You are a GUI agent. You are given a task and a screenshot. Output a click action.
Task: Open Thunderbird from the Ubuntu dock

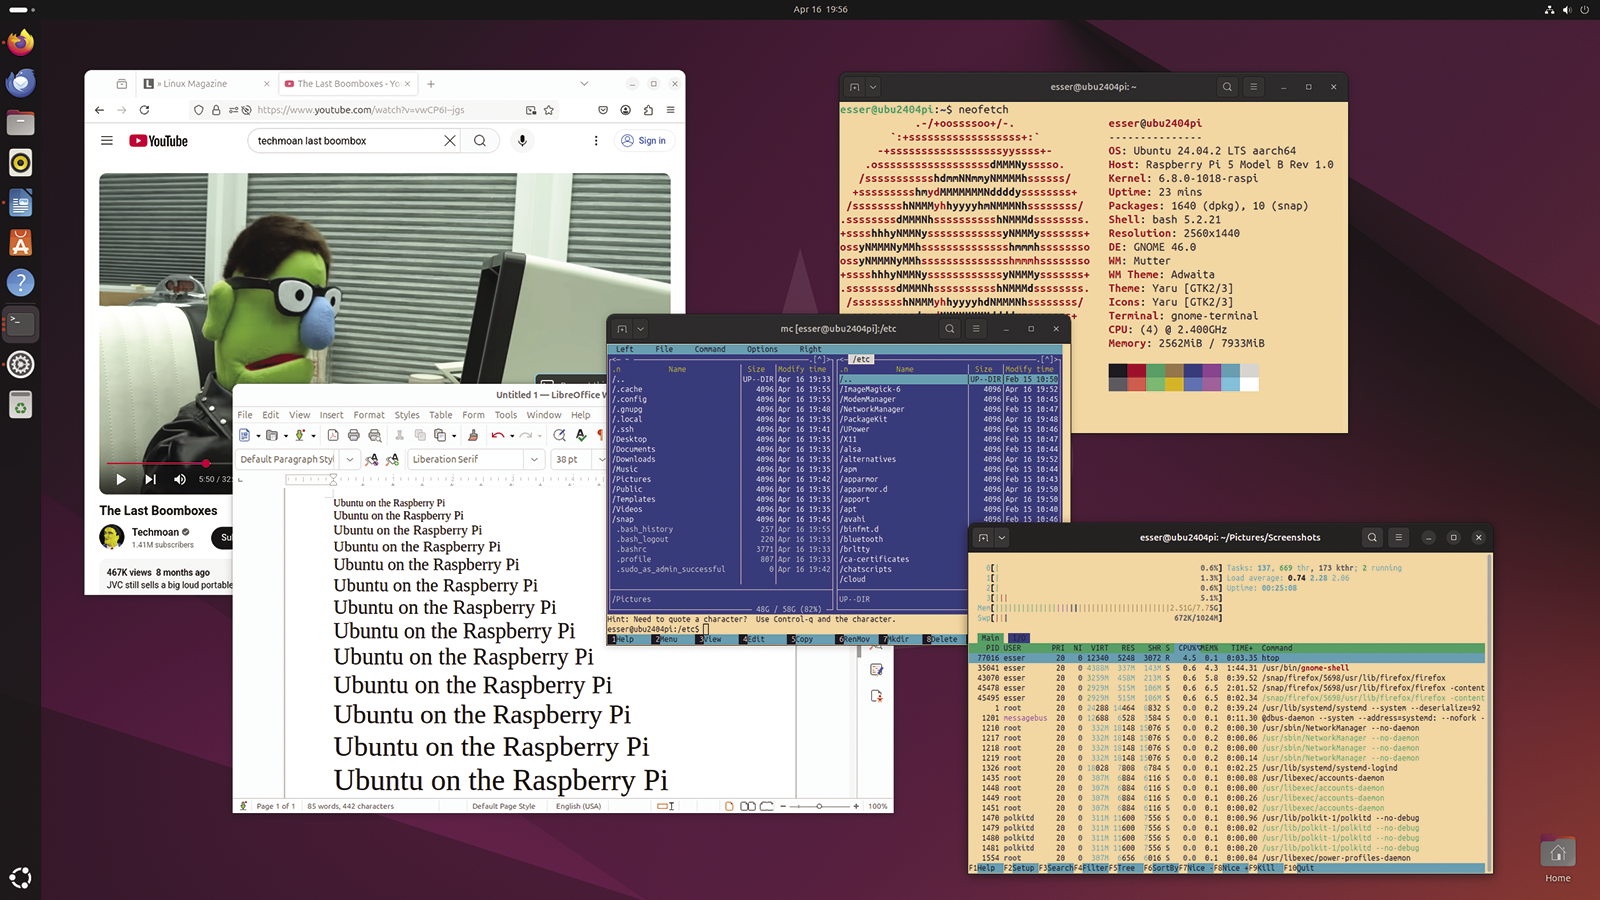point(21,83)
